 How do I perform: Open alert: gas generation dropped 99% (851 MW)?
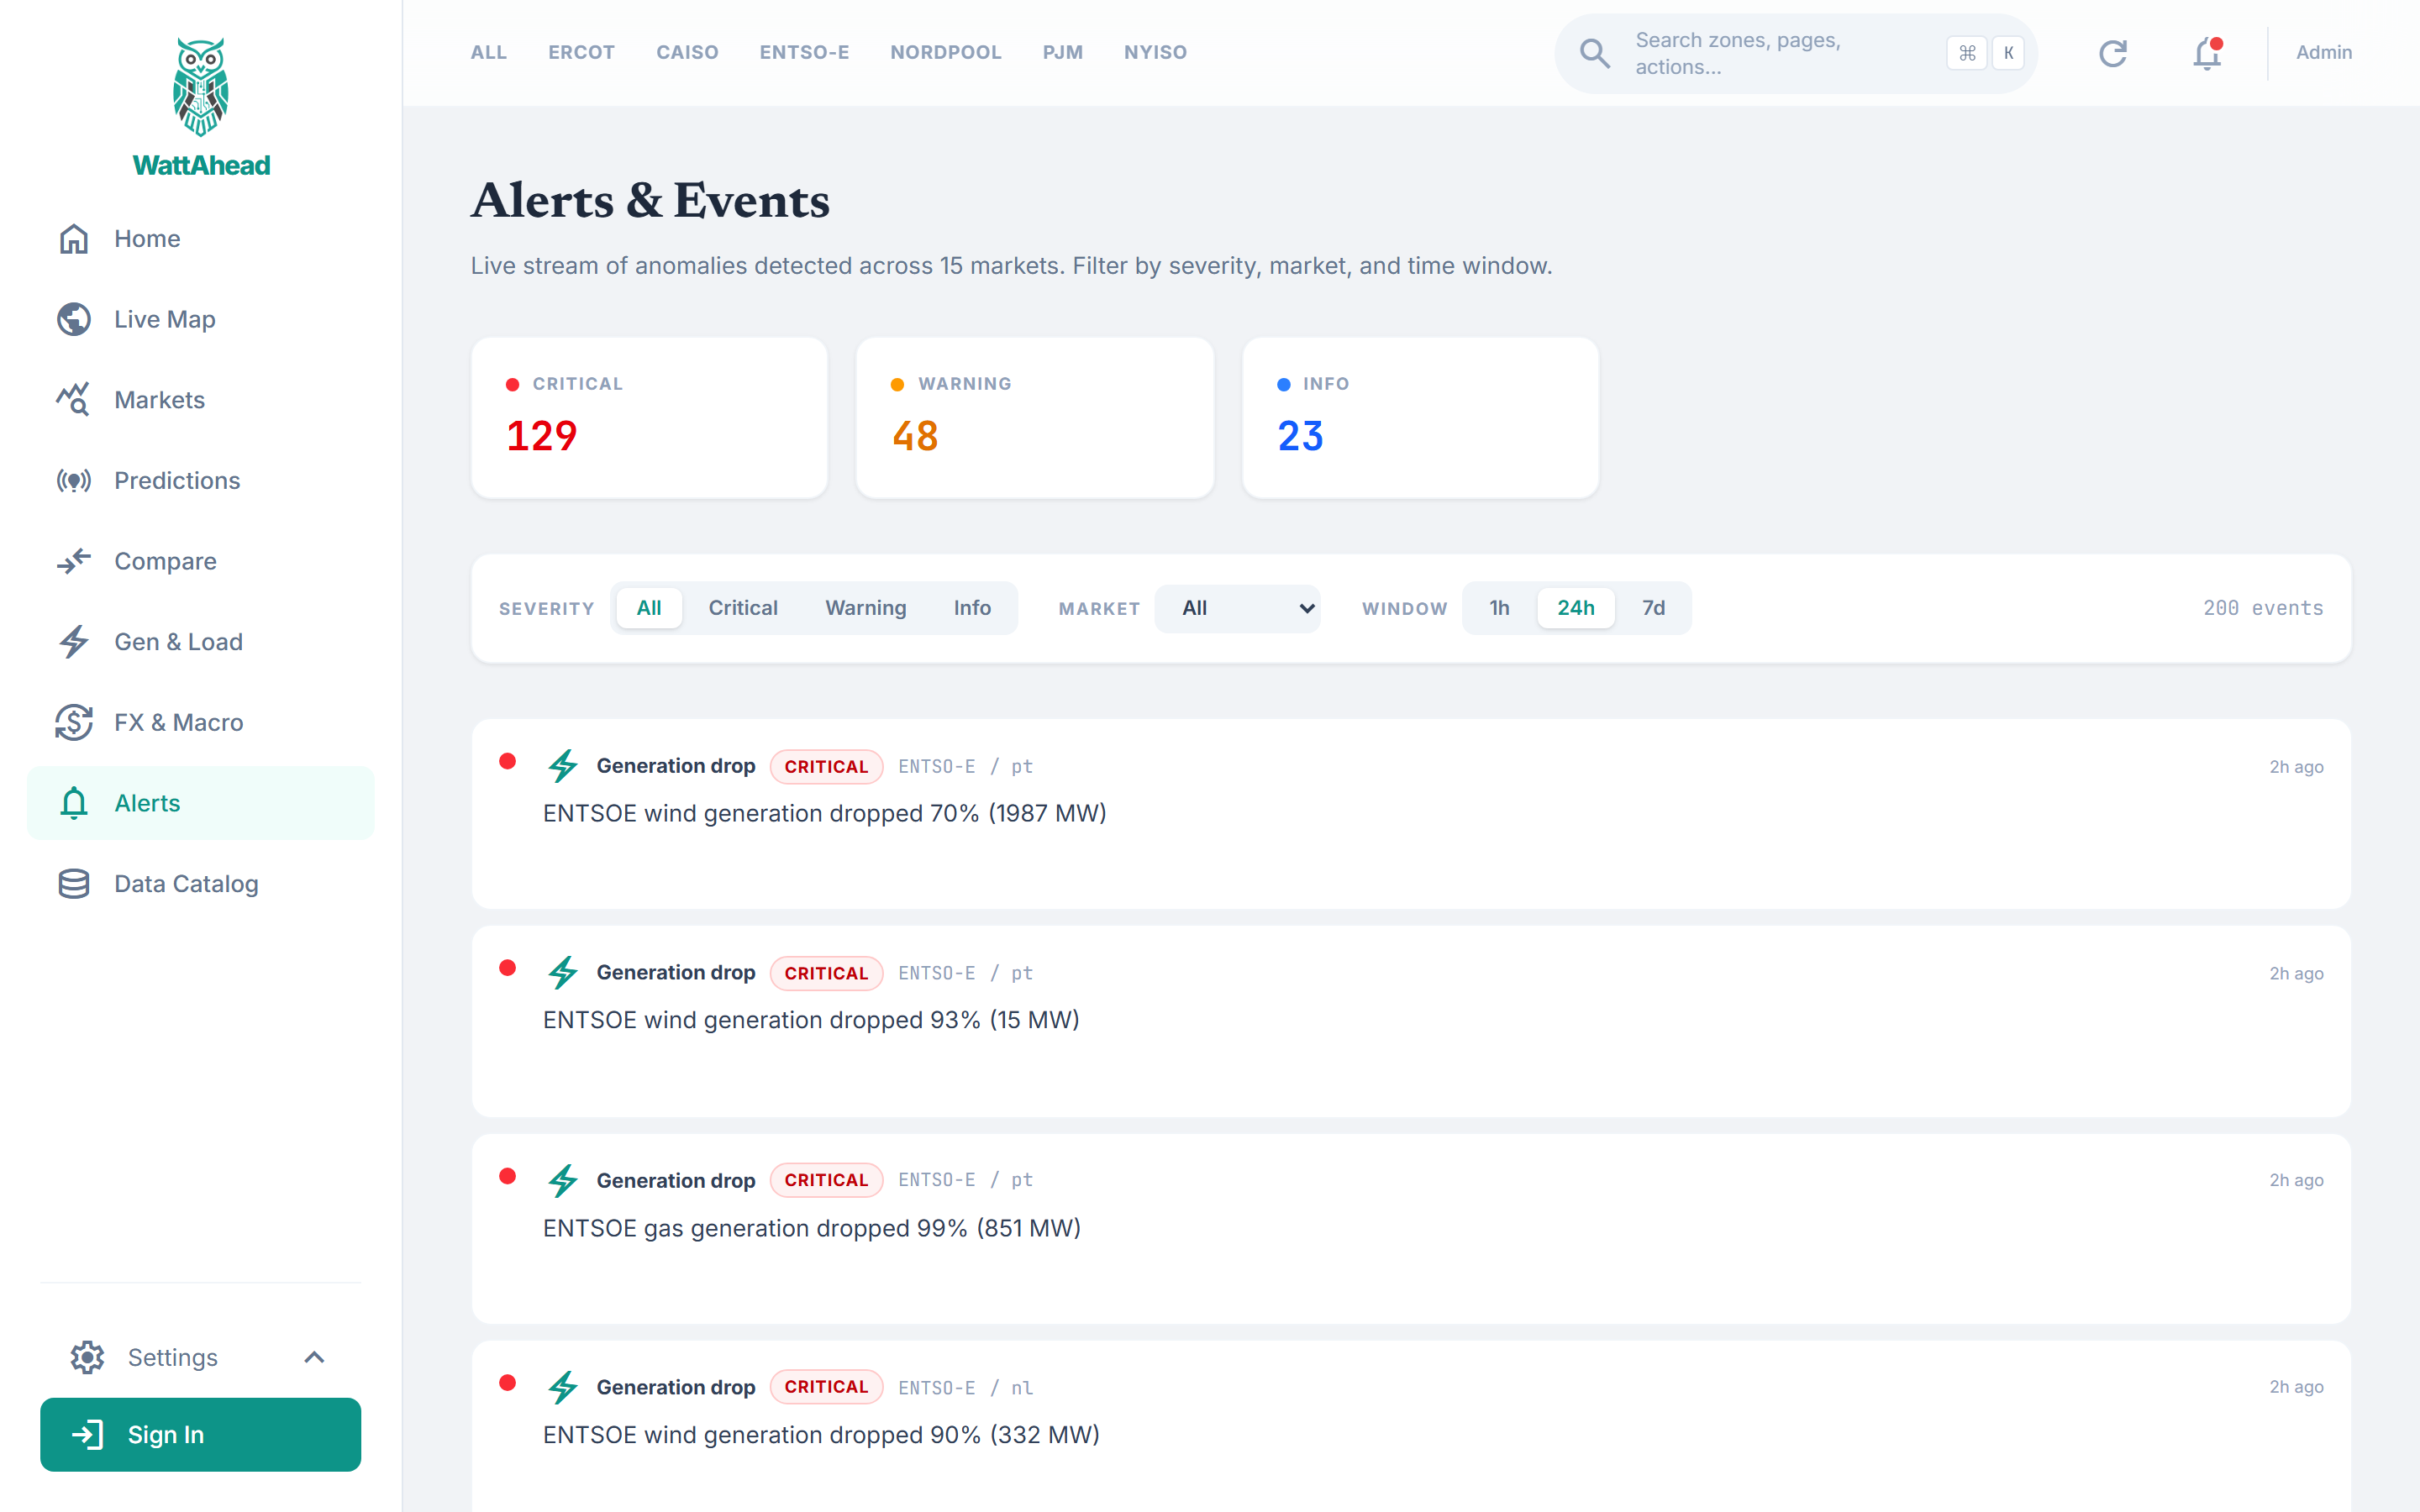pos(1411,1229)
